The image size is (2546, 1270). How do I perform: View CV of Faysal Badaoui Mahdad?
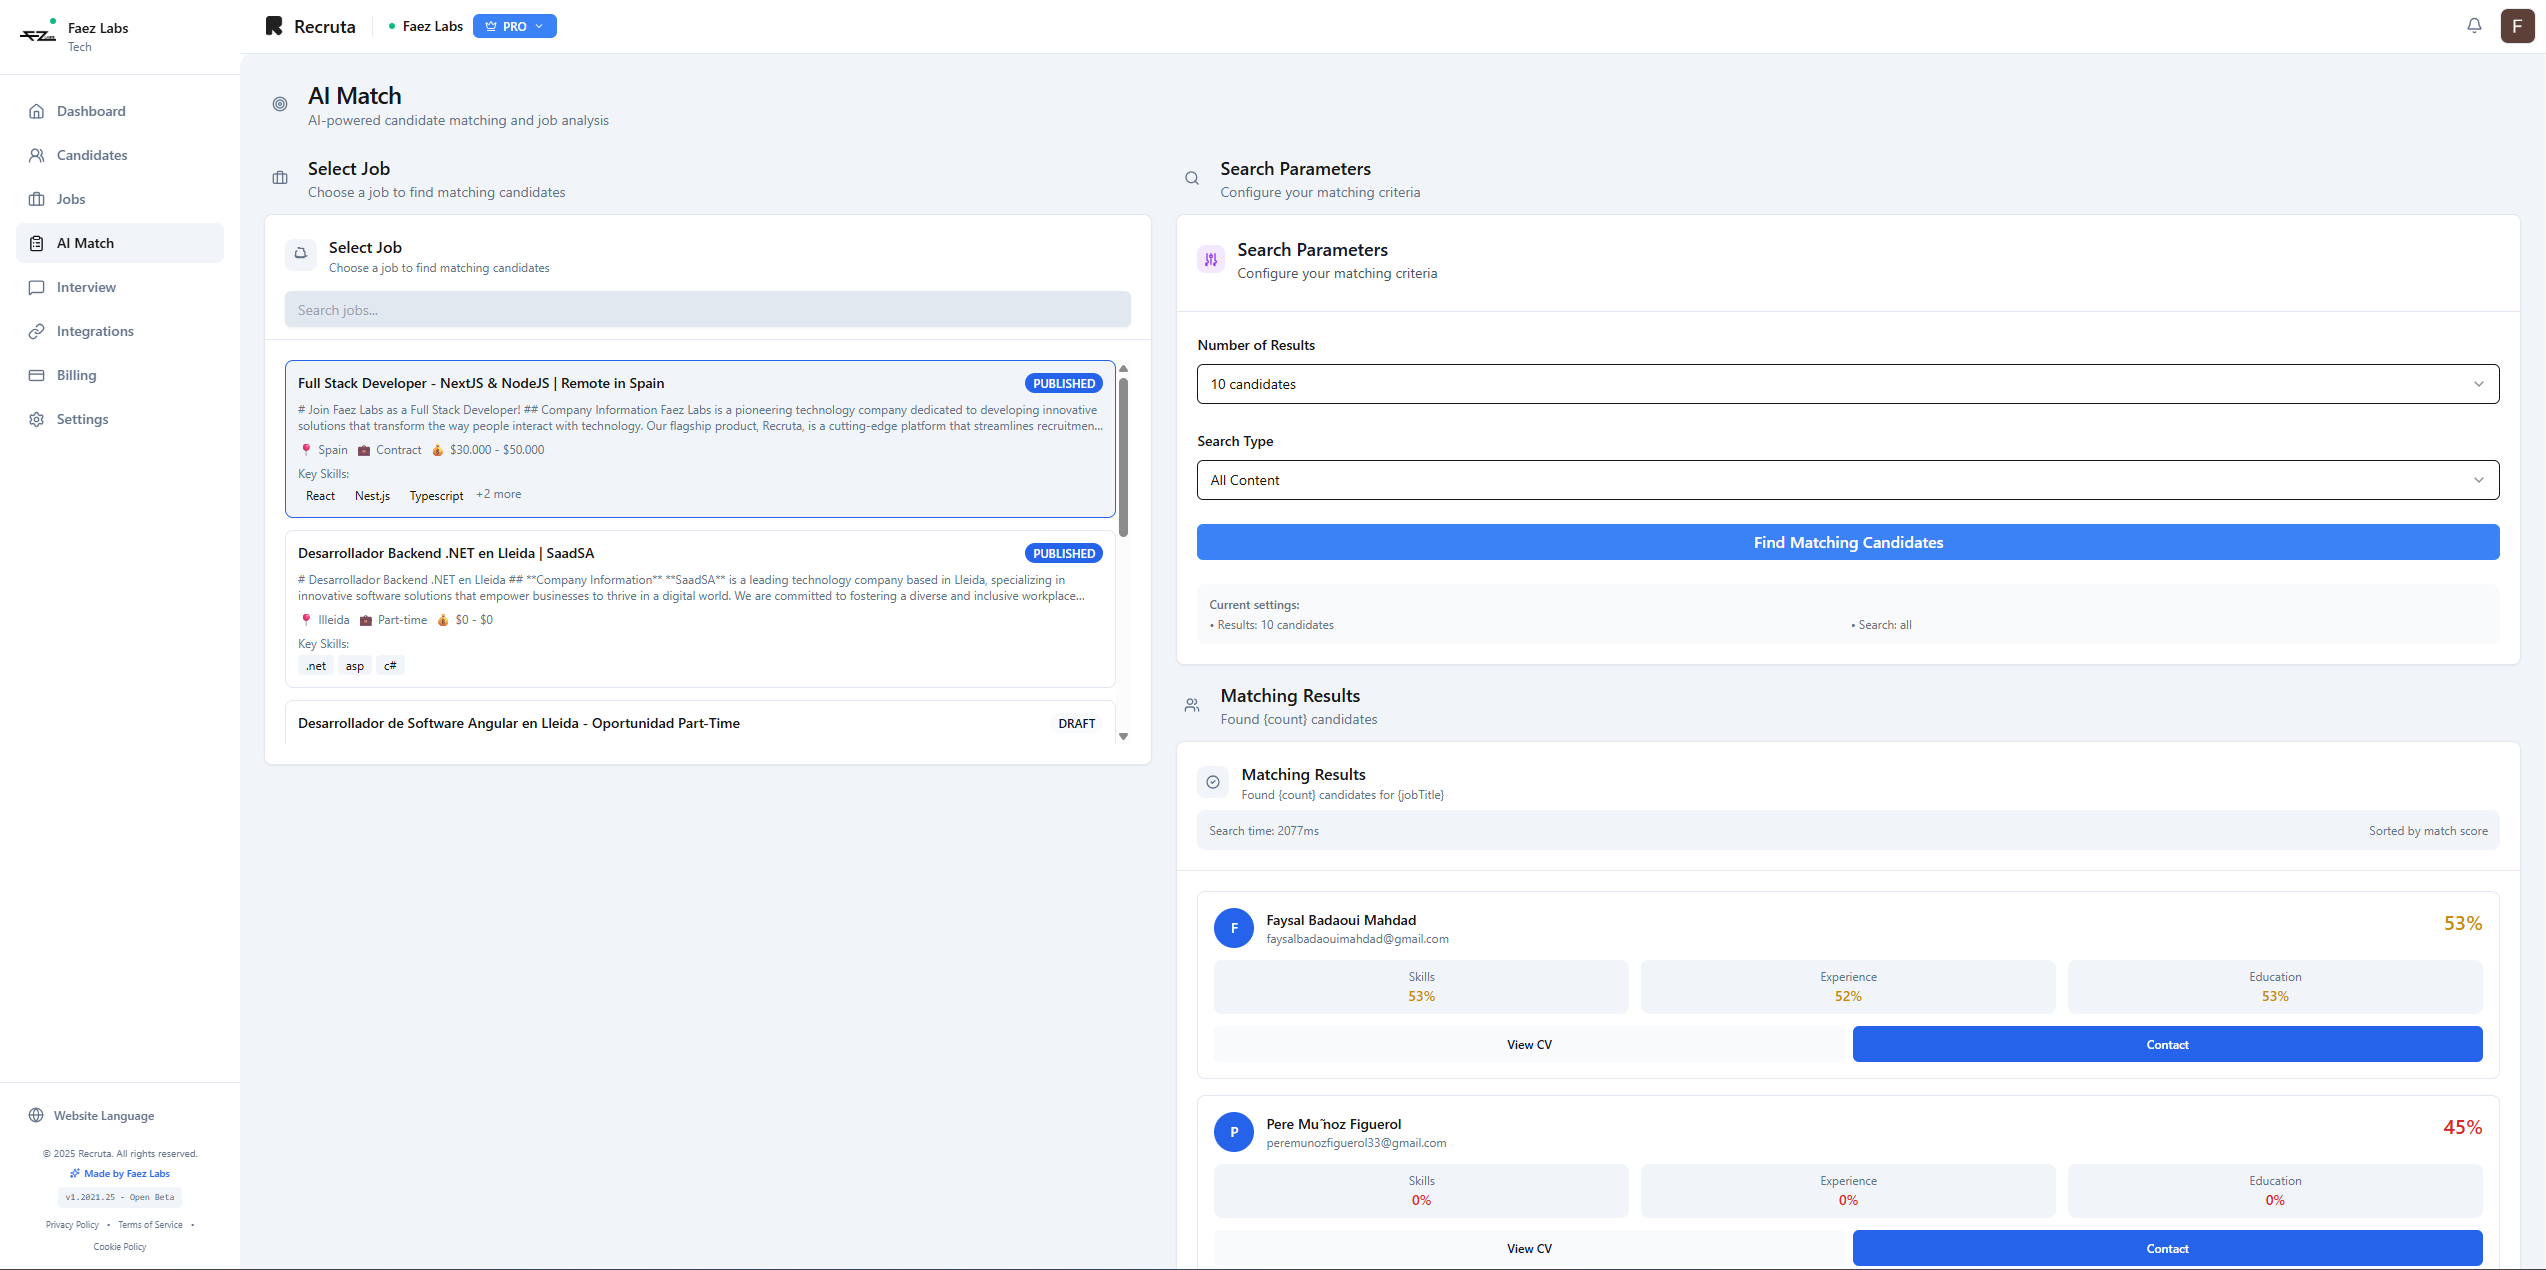click(1529, 1043)
